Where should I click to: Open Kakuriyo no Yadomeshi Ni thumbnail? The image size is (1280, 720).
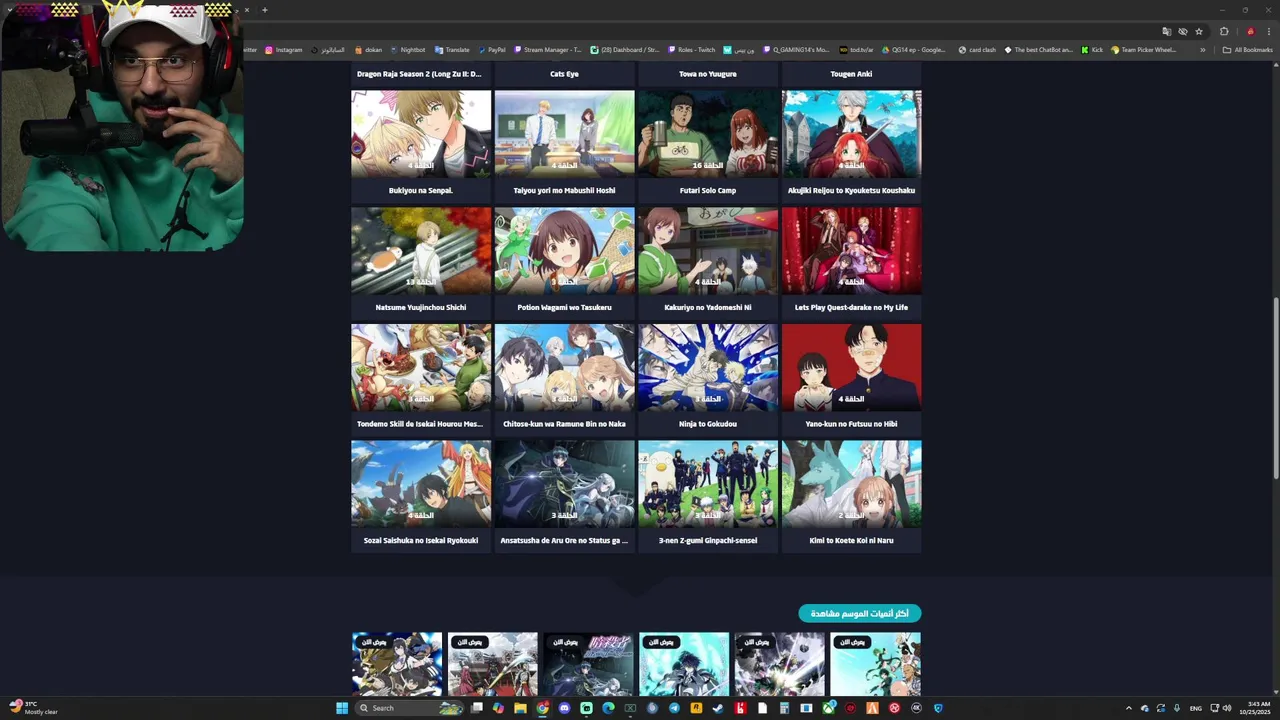click(x=708, y=251)
